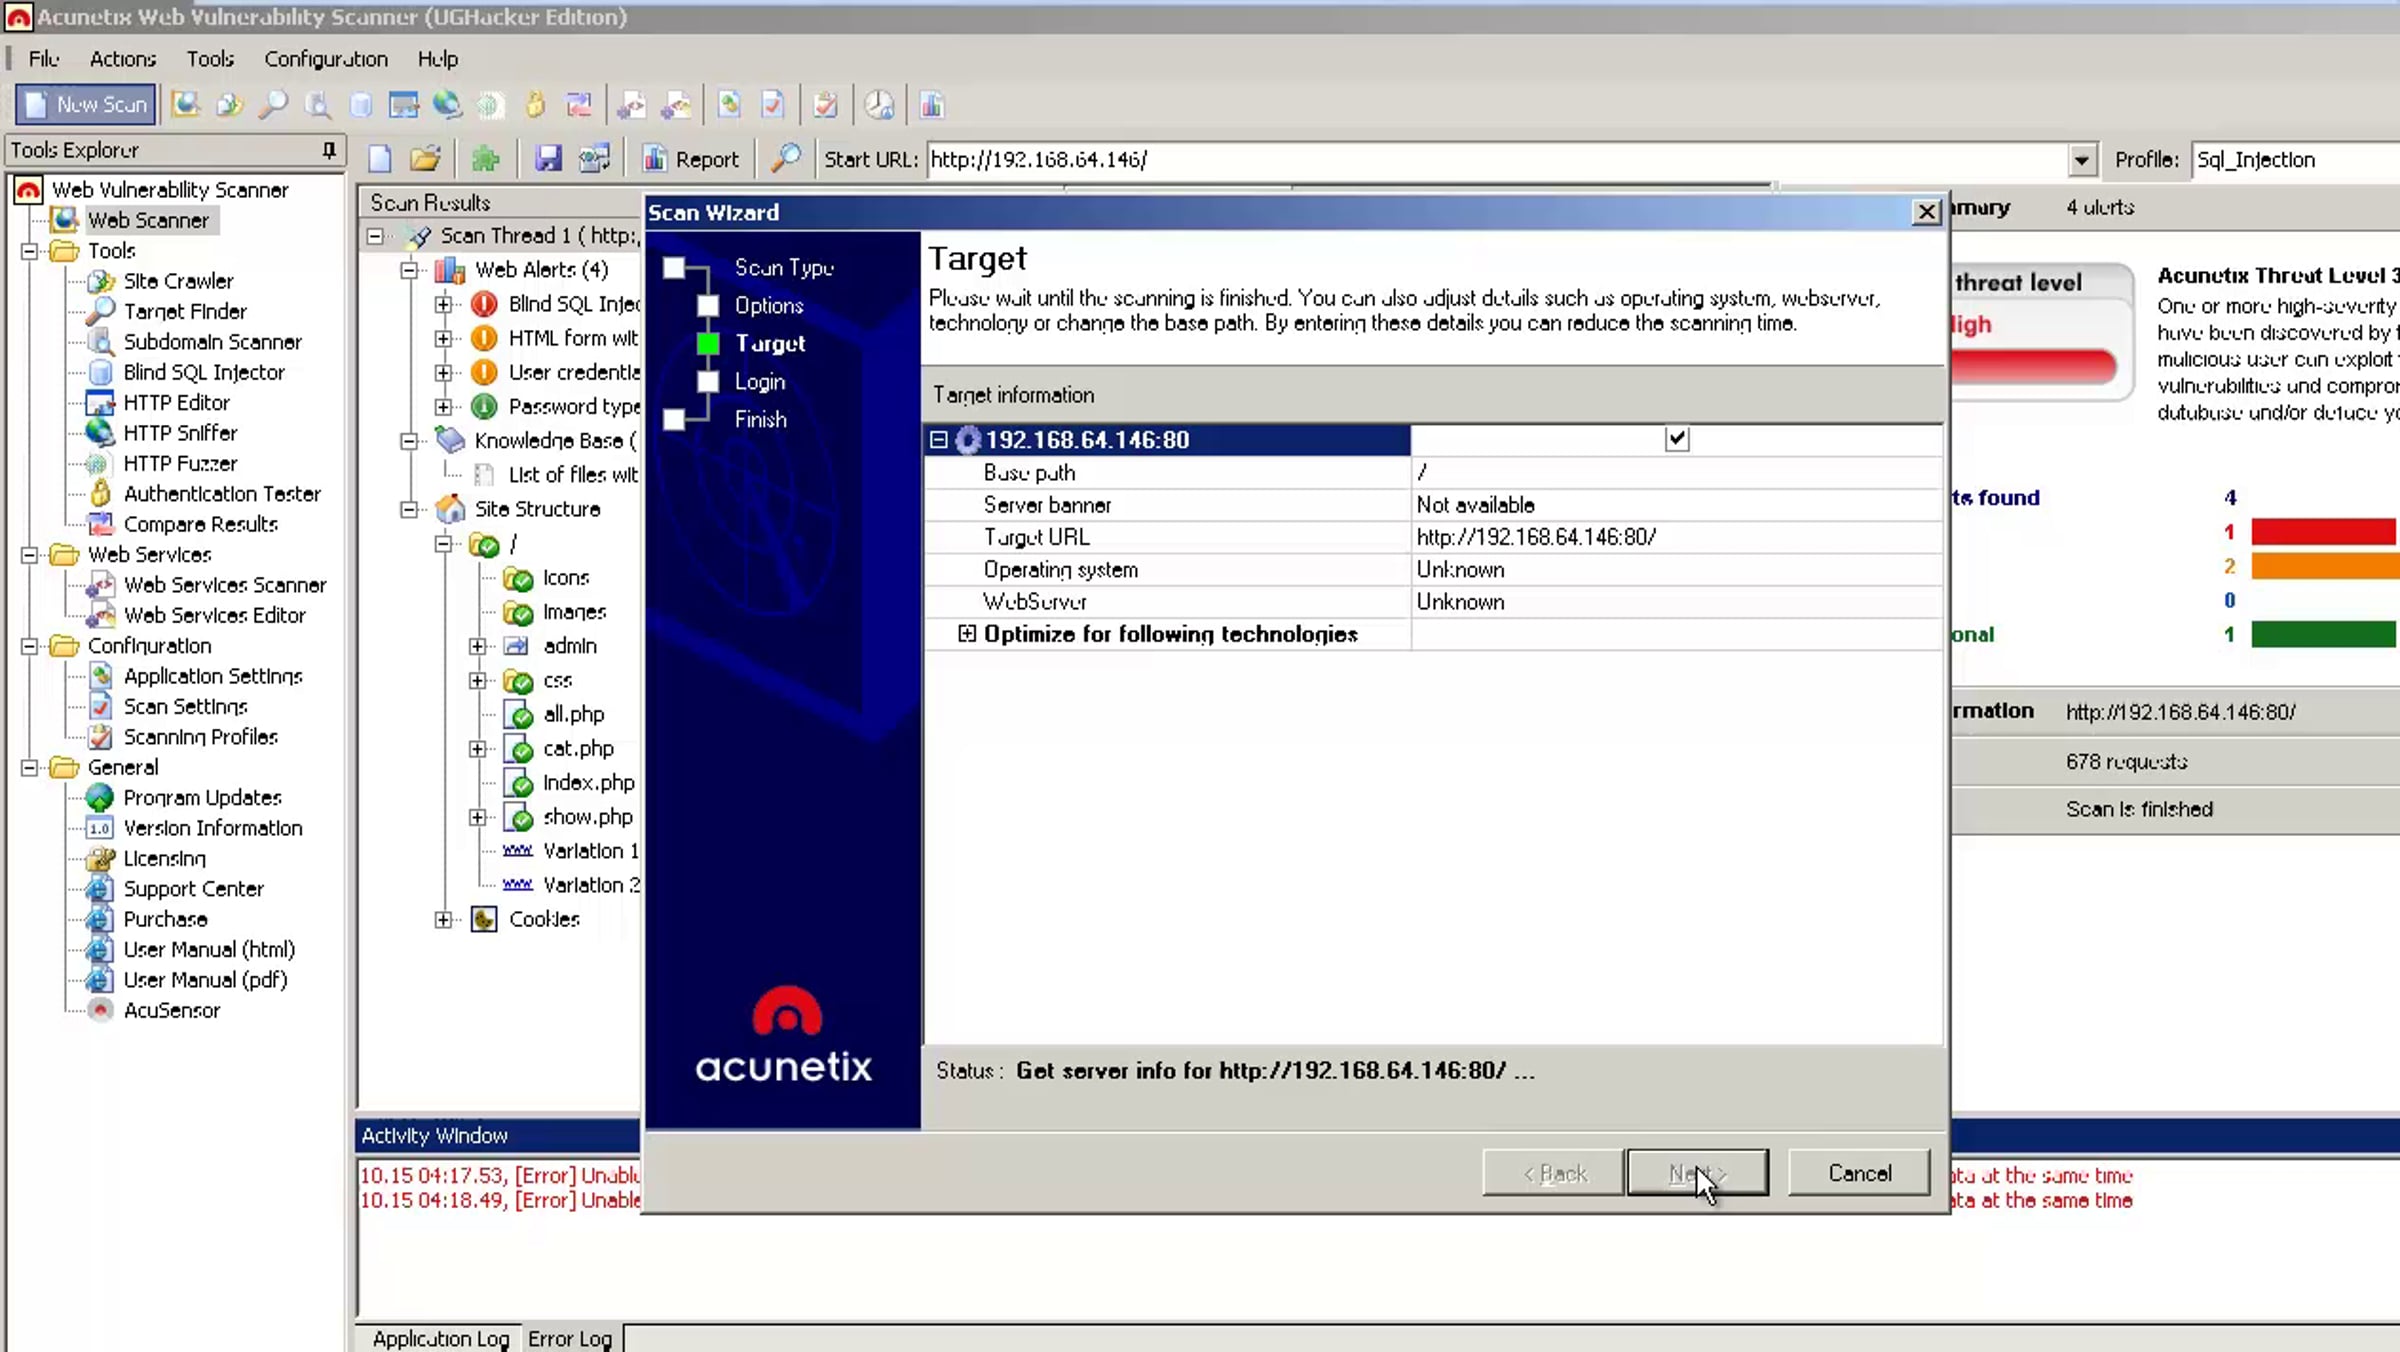Open the Start URL dropdown arrow
This screenshot has height=1352, width=2400.
(2081, 160)
